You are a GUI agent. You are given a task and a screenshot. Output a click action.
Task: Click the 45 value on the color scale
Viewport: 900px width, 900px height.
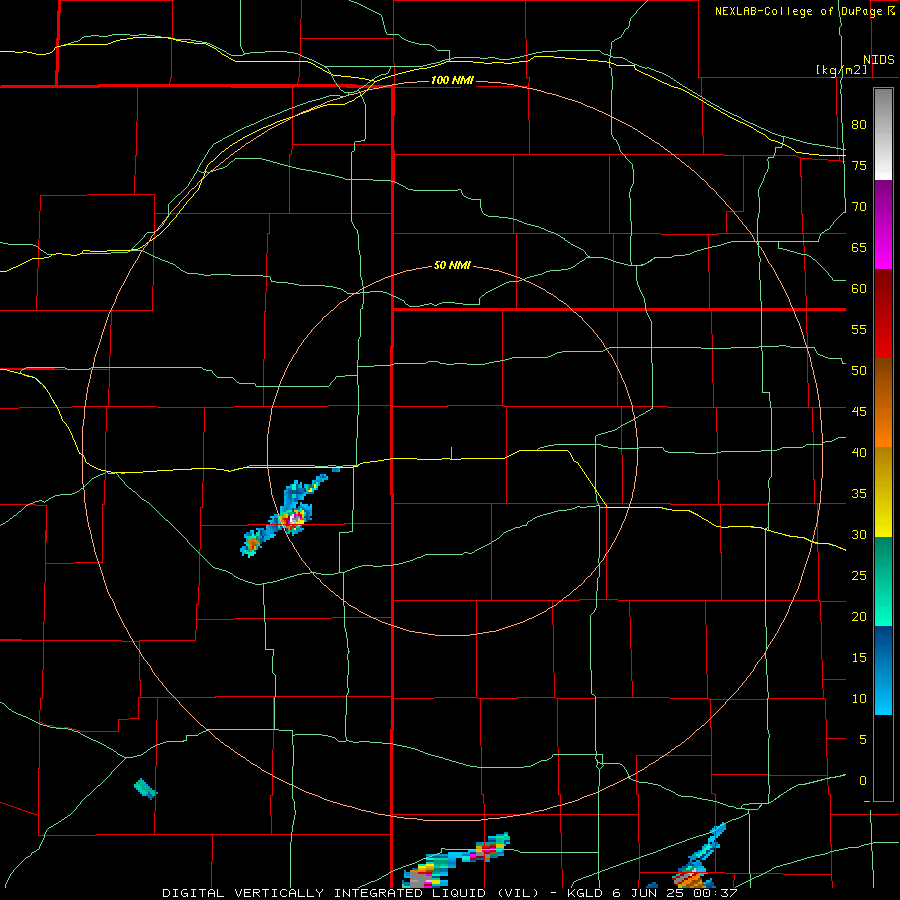[859, 412]
